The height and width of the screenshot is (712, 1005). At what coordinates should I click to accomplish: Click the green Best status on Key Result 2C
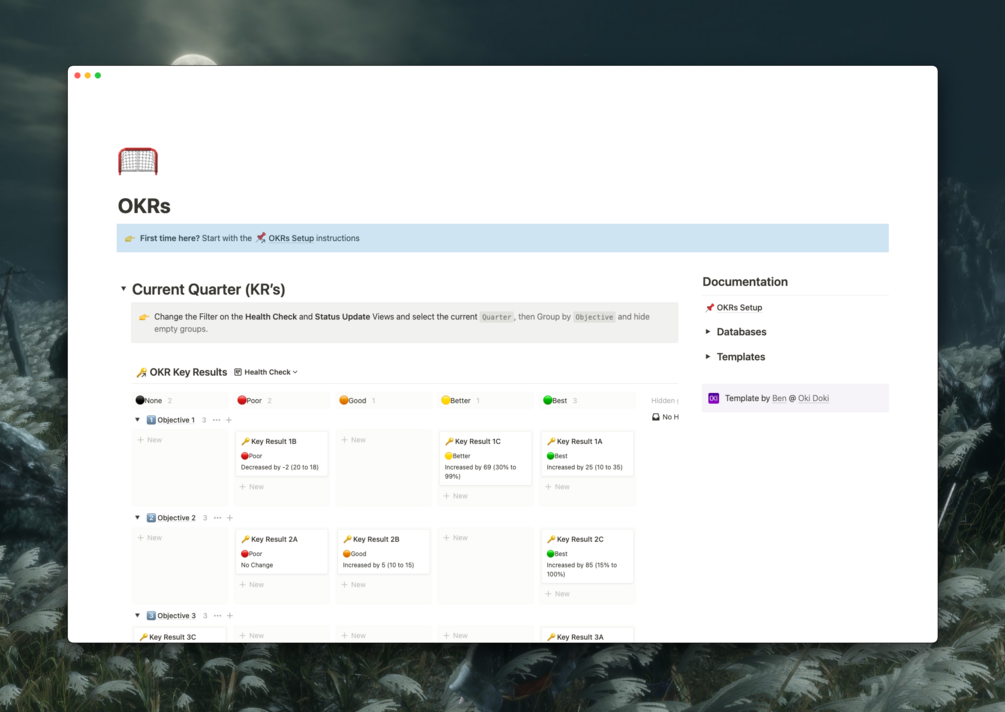point(557,554)
